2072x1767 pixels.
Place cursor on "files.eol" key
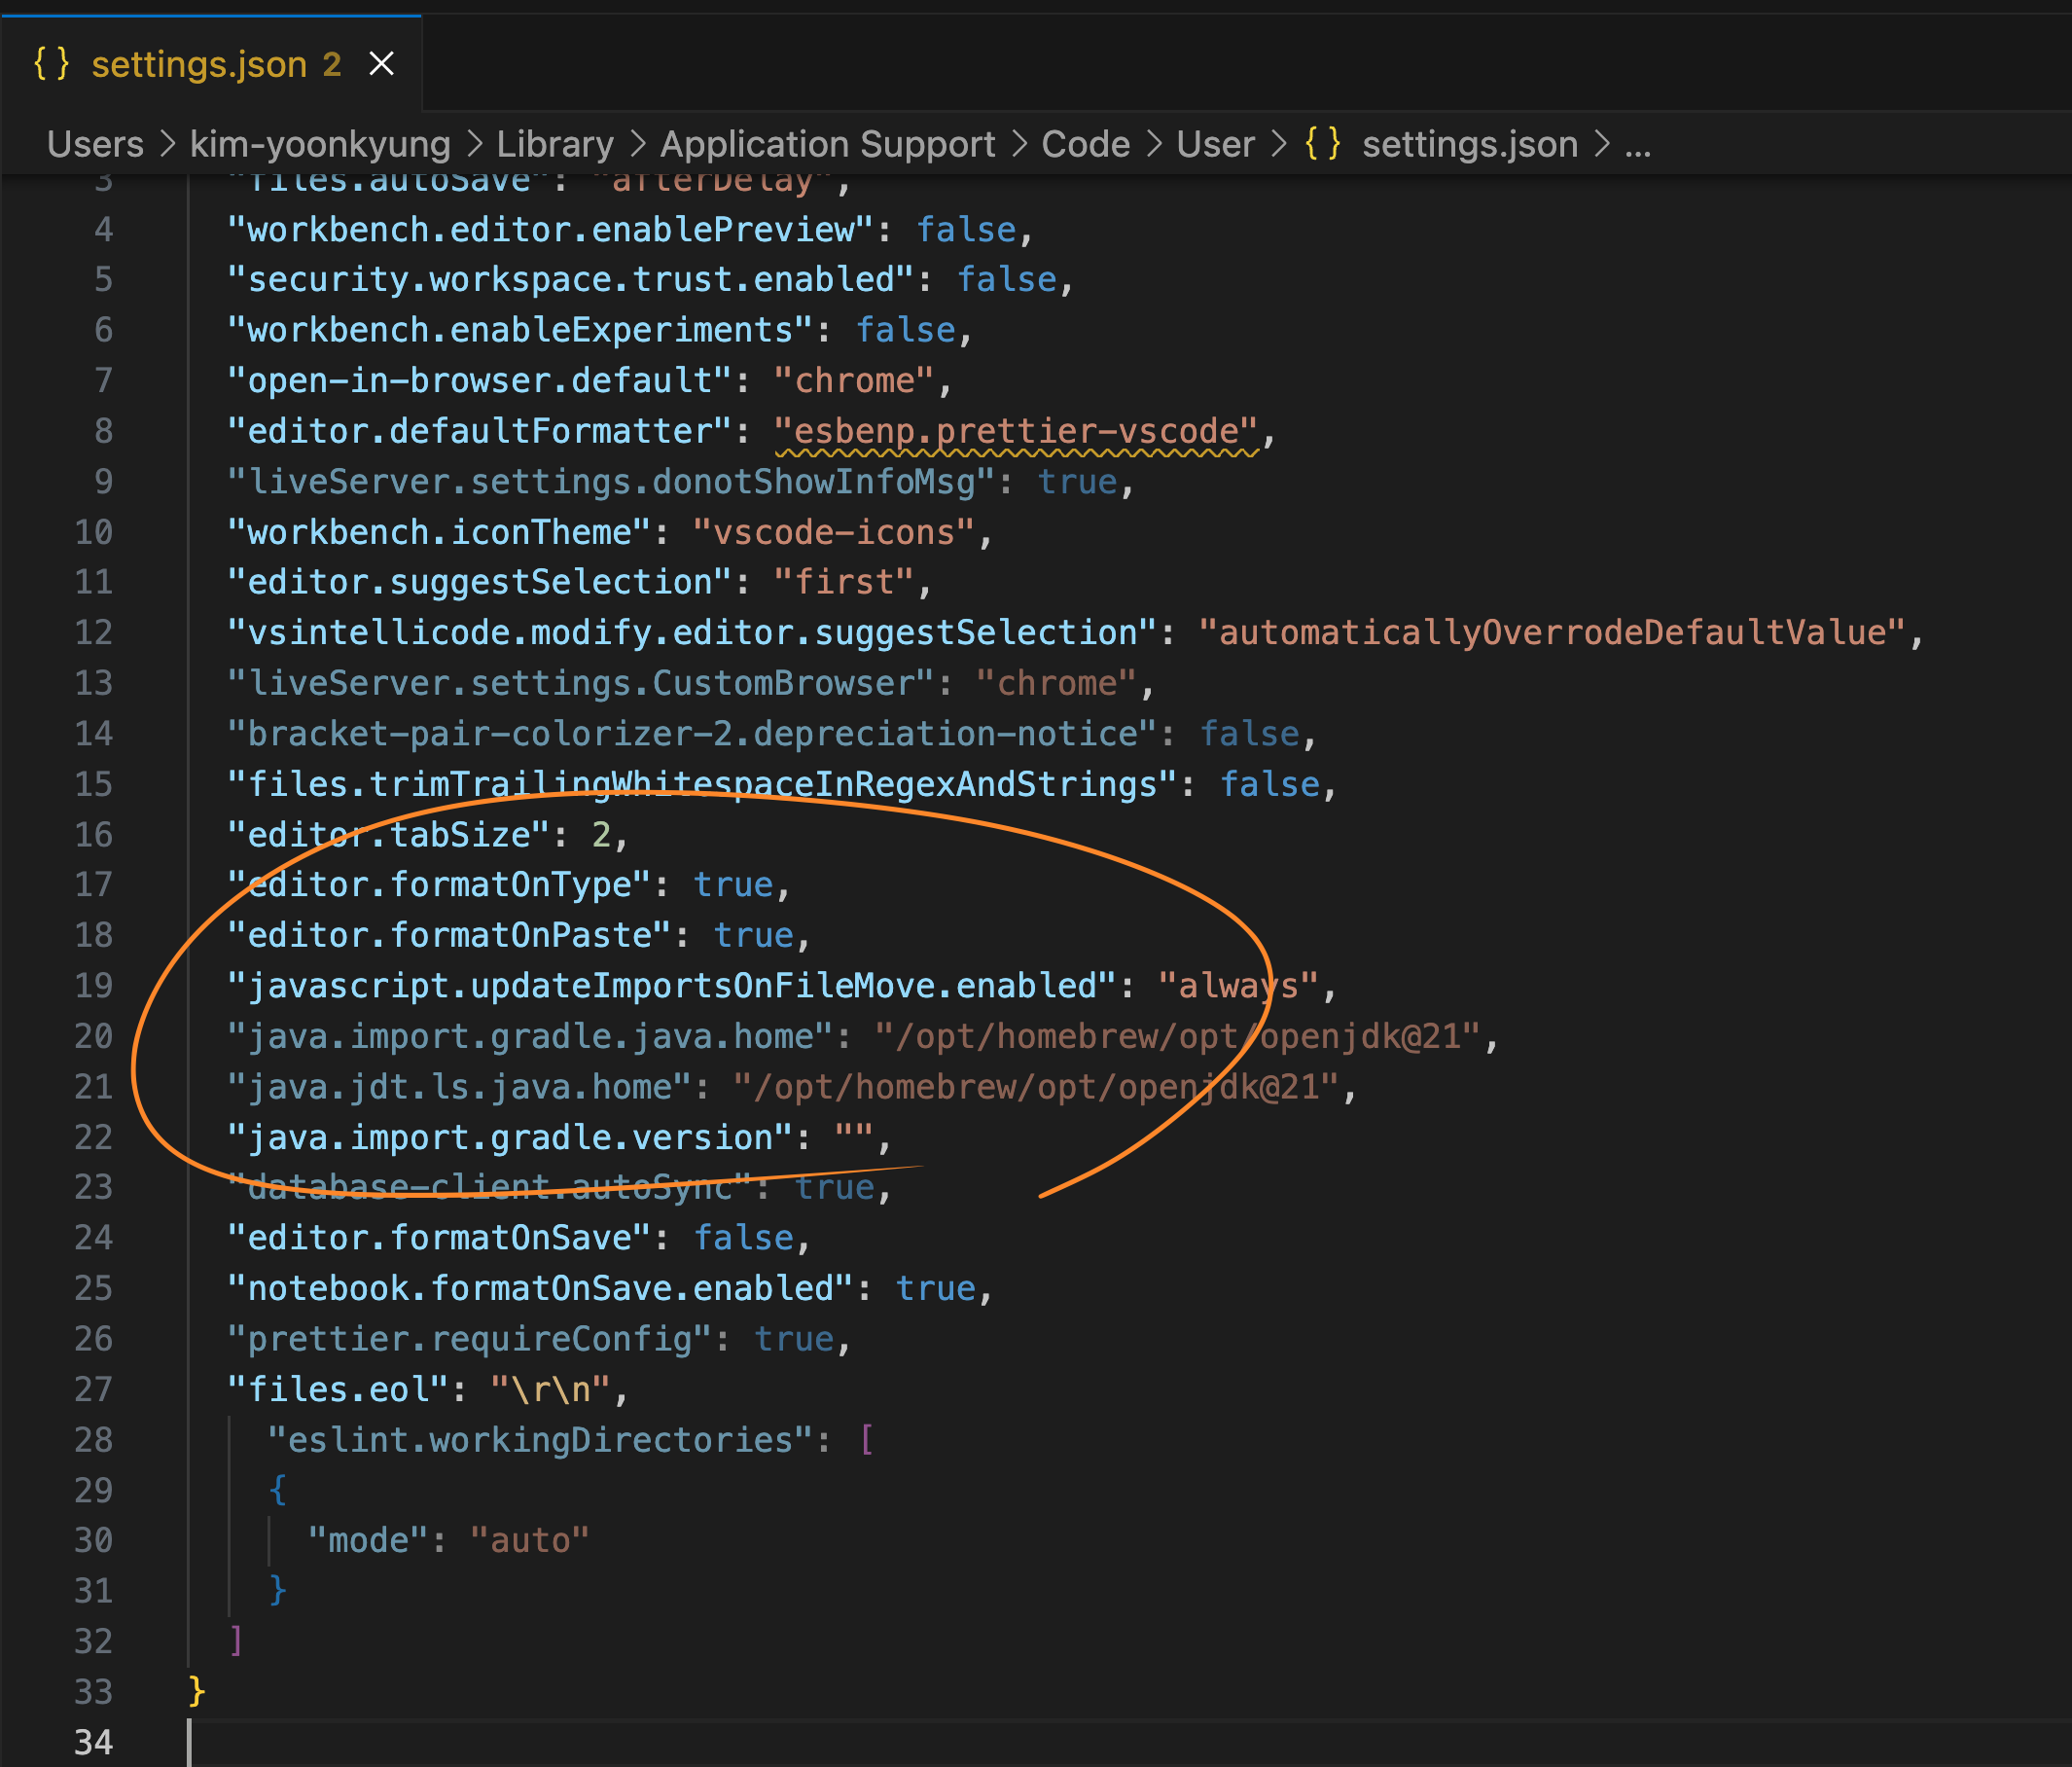[339, 1390]
